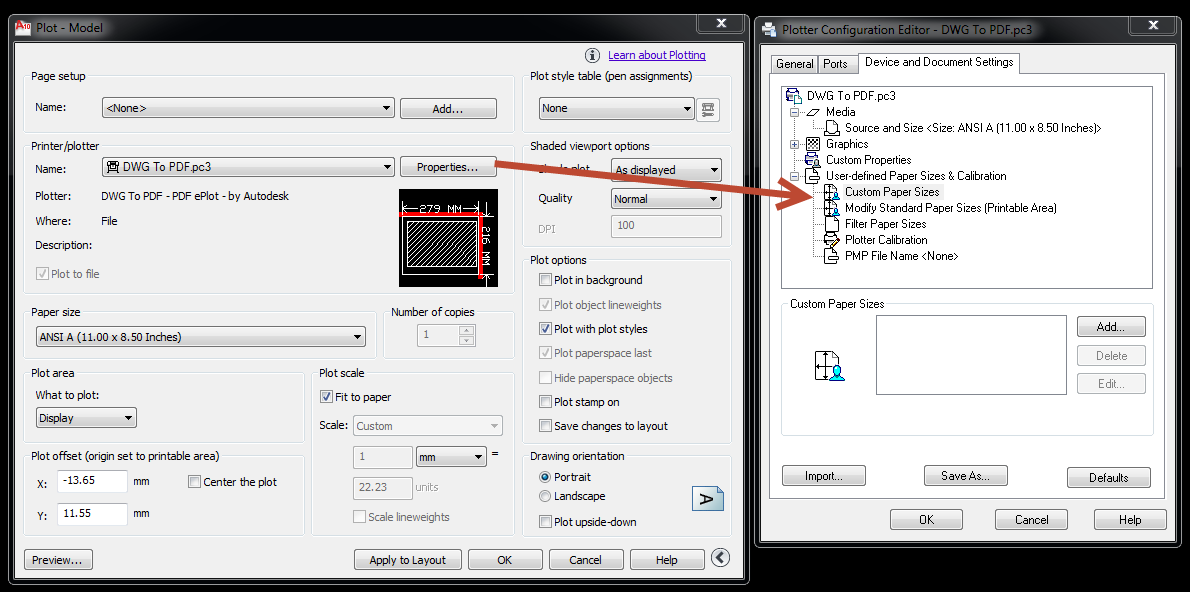Select the Custom Properties node icon
The image size is (1190, 592).
coord(814,160)
